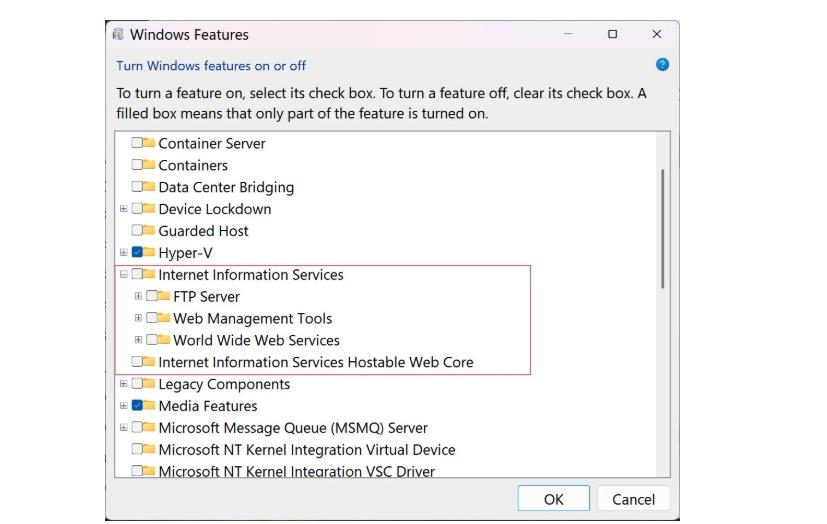Click the Data Center Bridging folder icon
Image resolution: width=827 pixels, height=524 pixels.
click(x=149, y=187)
